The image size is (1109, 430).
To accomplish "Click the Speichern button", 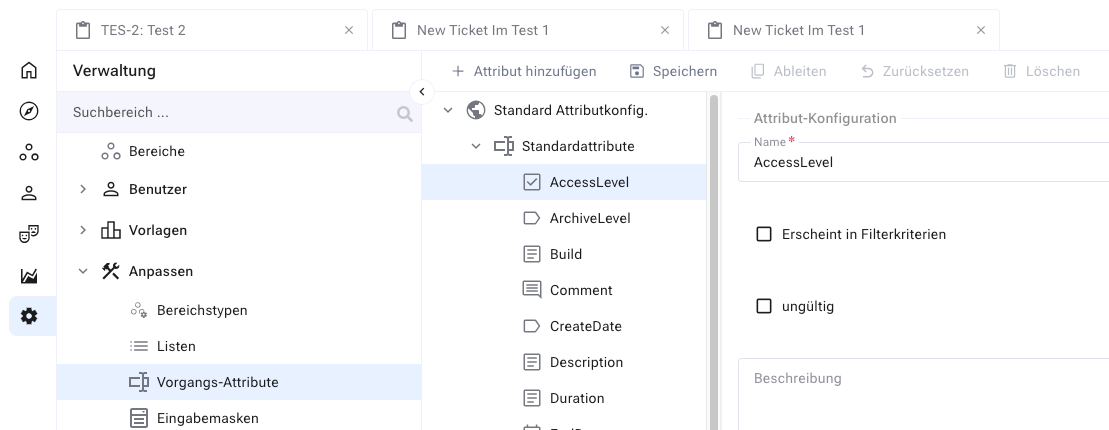I will click(x=673, y=71).
